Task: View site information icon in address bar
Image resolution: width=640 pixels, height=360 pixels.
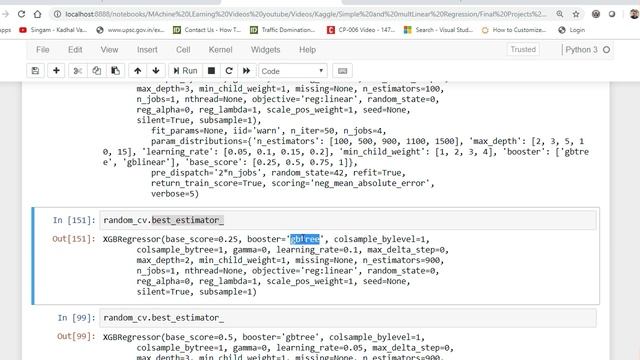Action: [58, 14]
